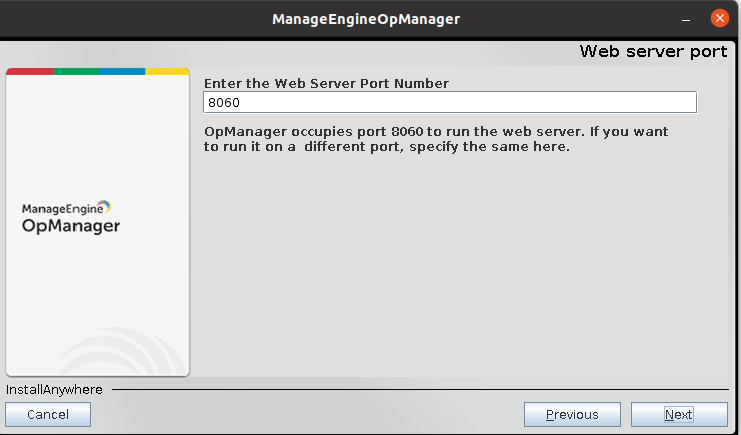Click the ManageEngineOpManager window title
741x435 pixels.
click(x=366, y=19)
